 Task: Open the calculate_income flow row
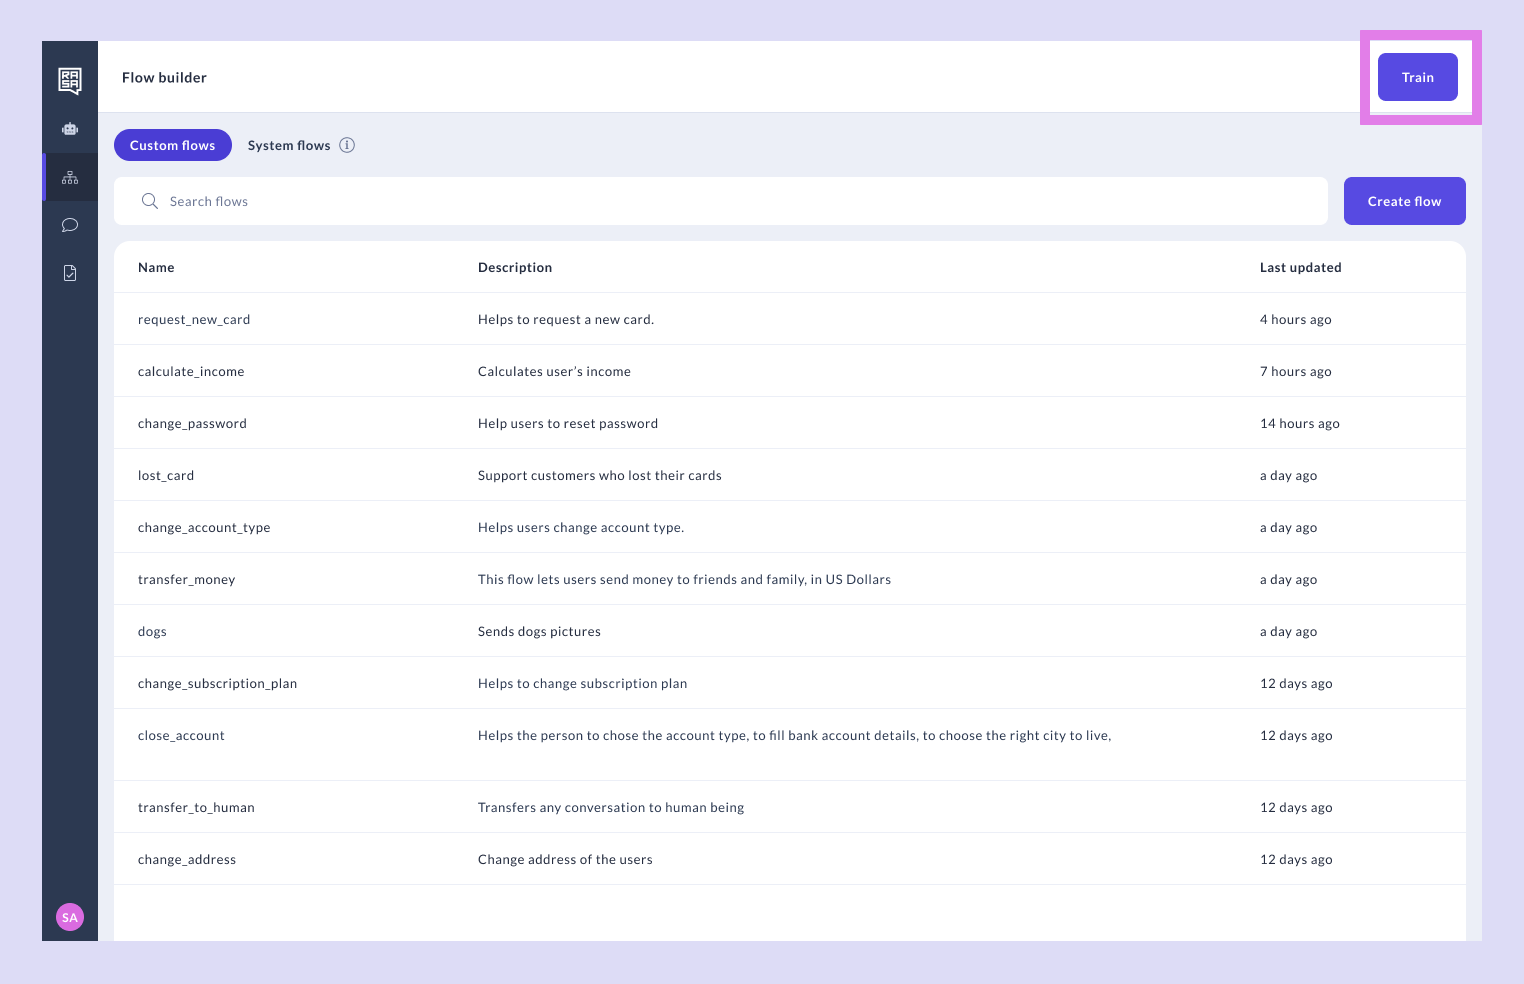[191, 372]
